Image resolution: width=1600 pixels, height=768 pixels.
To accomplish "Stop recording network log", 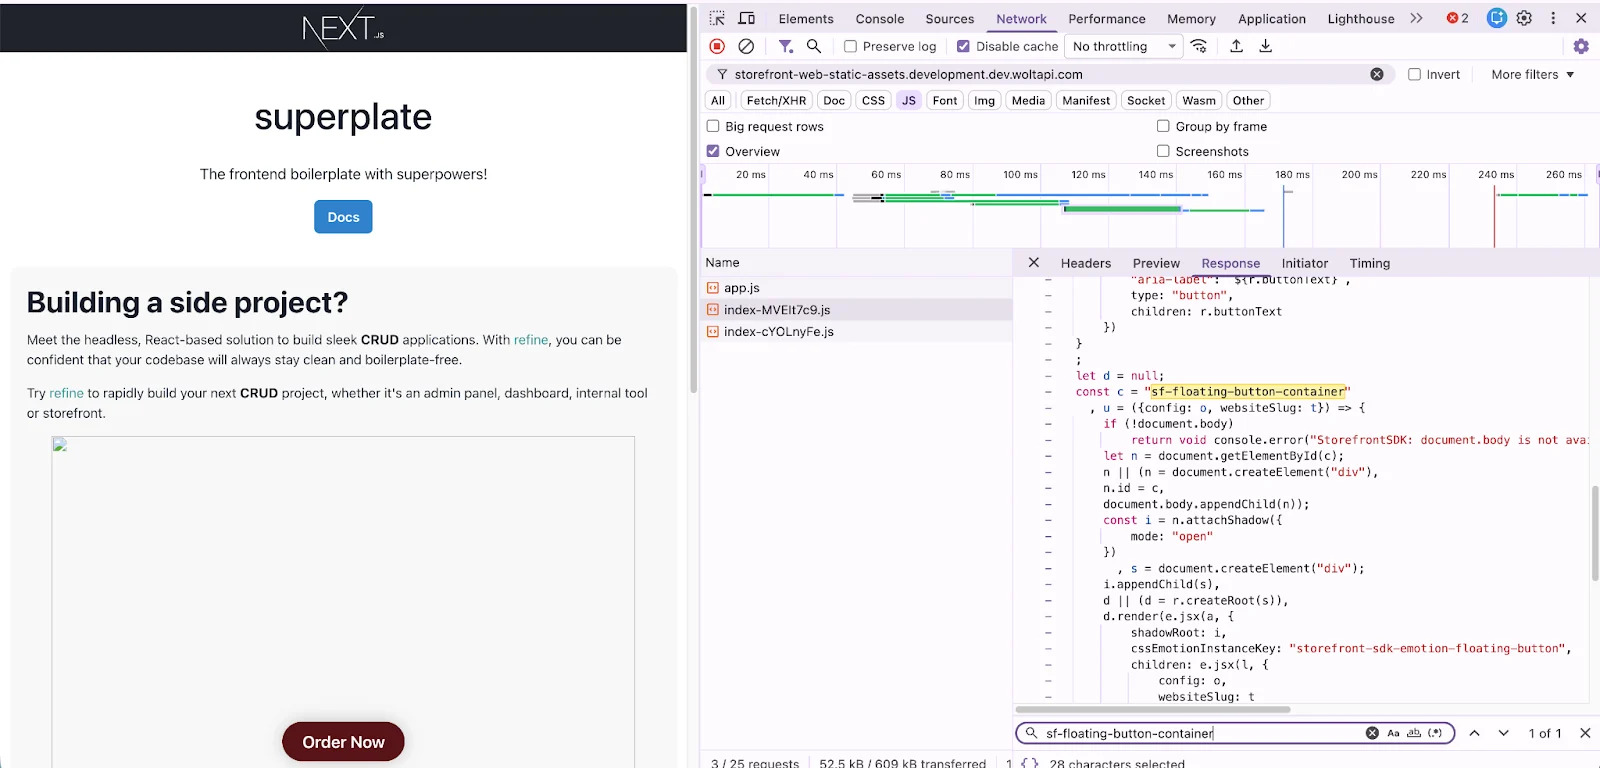I will pyautogui.click(x=717, y=46).
